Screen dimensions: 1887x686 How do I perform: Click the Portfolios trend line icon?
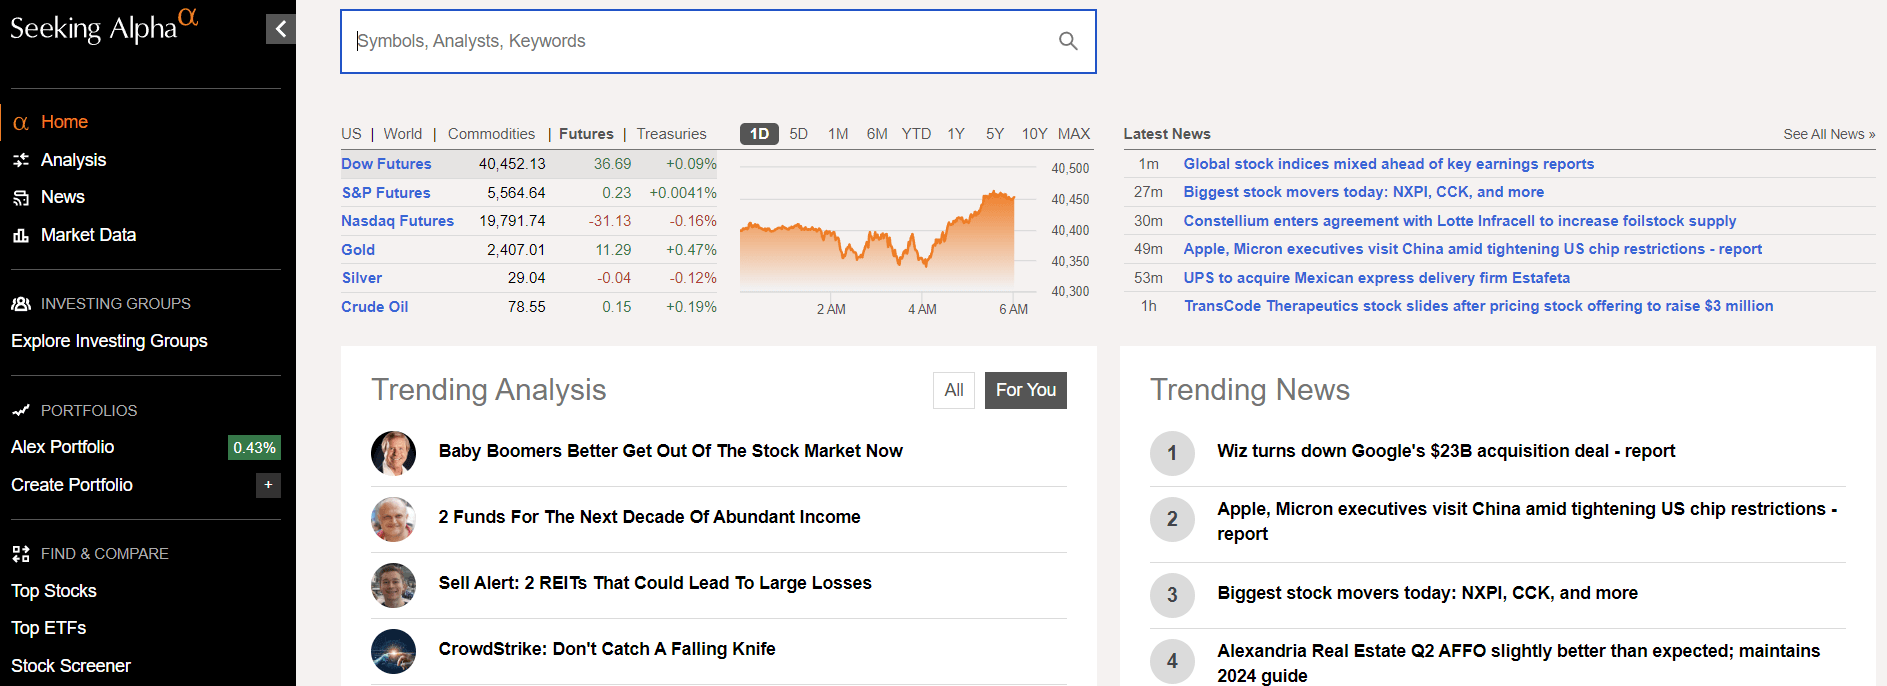pos(20,411)
